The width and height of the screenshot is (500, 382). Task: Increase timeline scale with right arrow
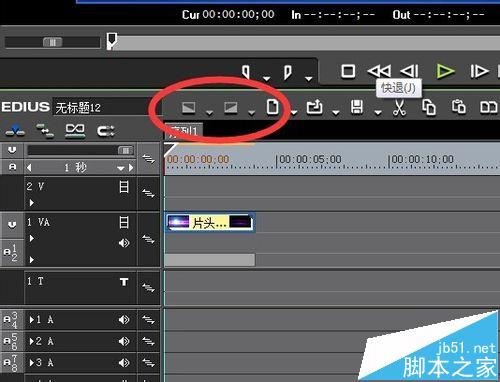(x=131, y=168)
